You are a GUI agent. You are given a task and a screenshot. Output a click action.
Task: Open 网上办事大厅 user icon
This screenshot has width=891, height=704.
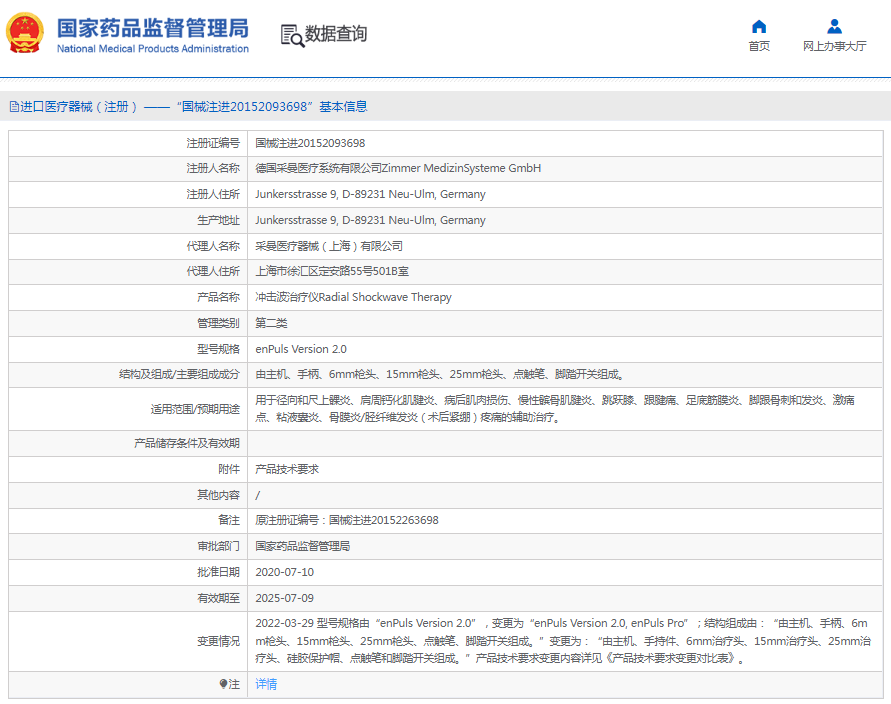[834, 26]
